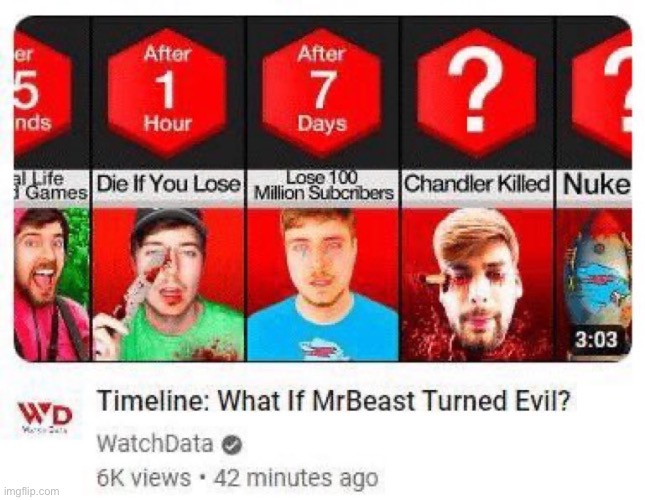645x500 pixels.
Task: Click the After 1 Hour red hexagon
Action: tap(167, 91)
